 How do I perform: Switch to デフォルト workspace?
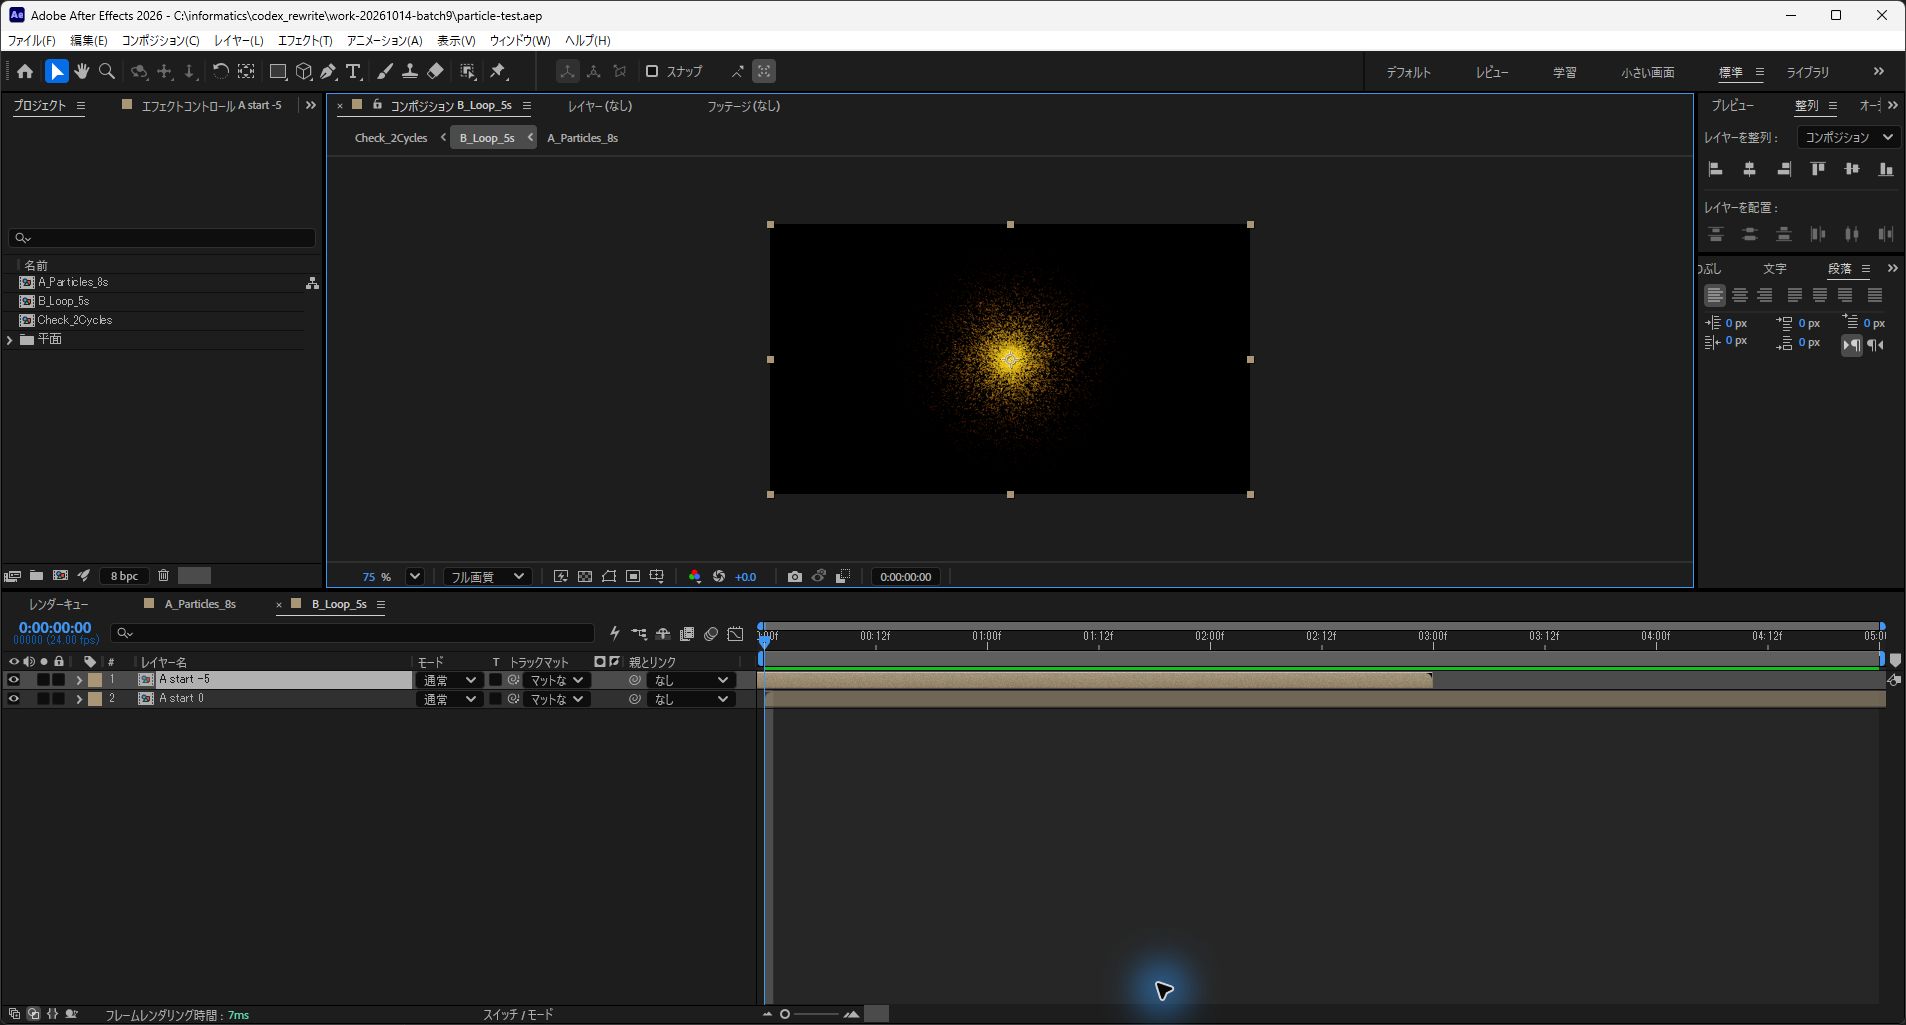[x=1408, y=72]
